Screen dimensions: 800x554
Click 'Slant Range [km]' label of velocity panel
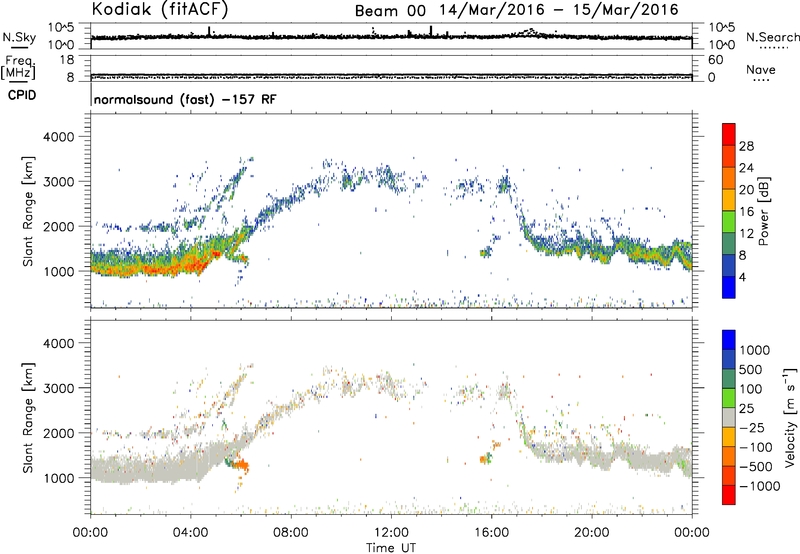[x=28, y=418]
